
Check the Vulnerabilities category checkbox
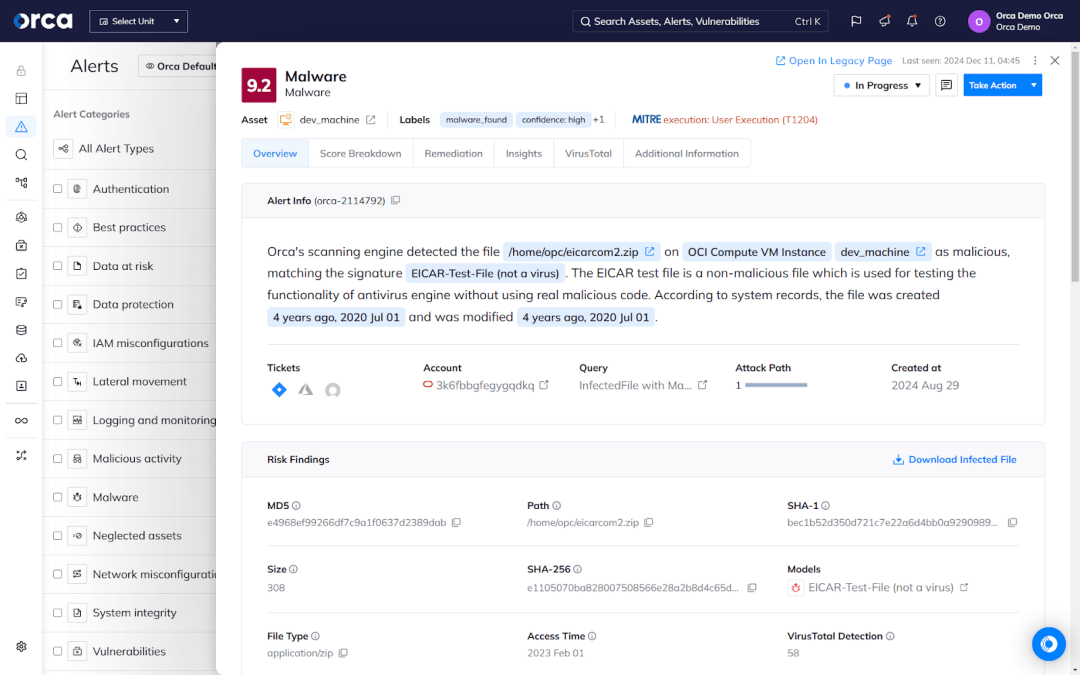coord(58,652)
